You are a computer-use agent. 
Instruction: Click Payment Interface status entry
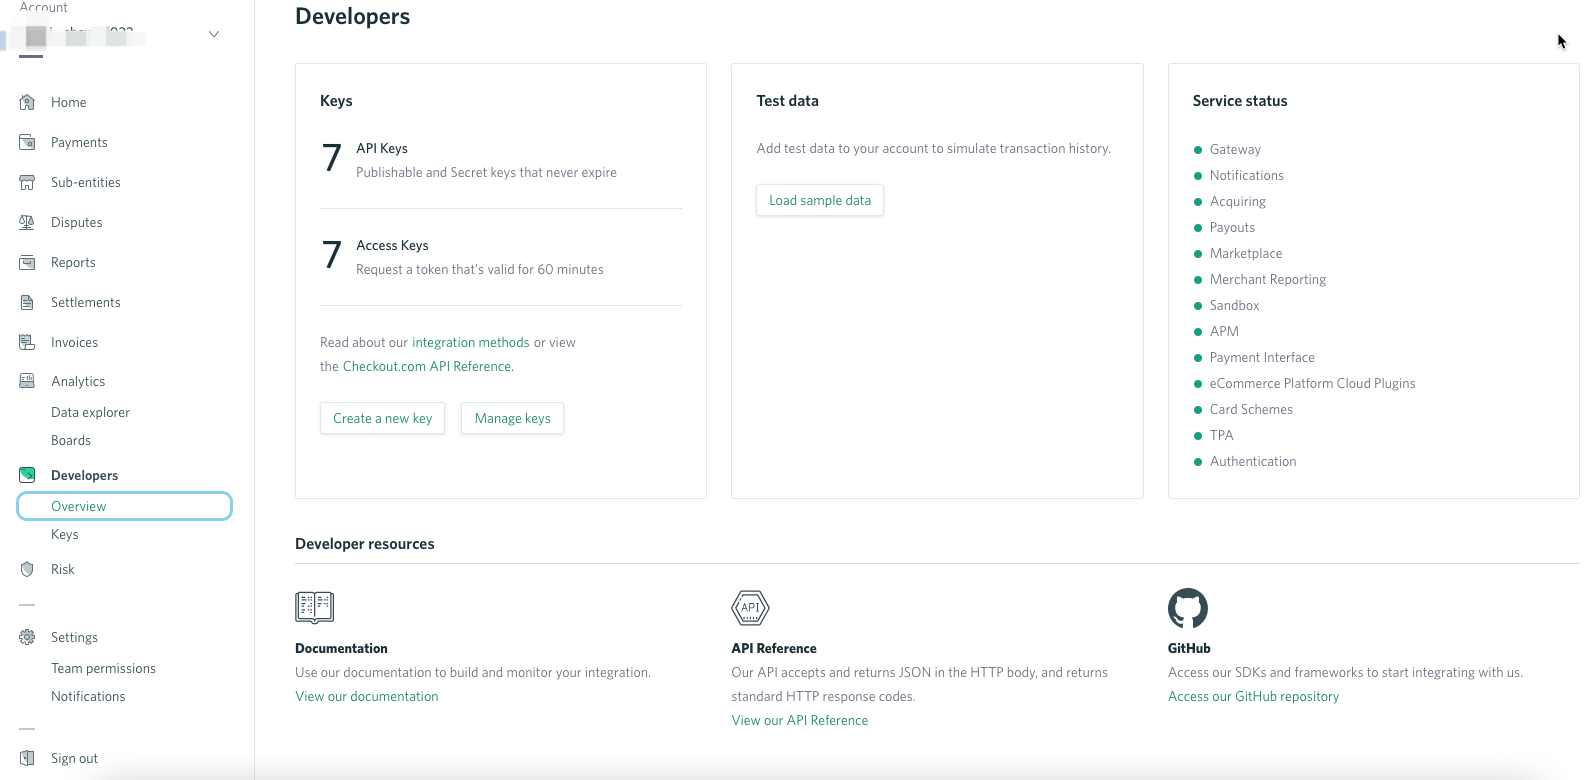pyautogui.click(x=1262, y=357)
